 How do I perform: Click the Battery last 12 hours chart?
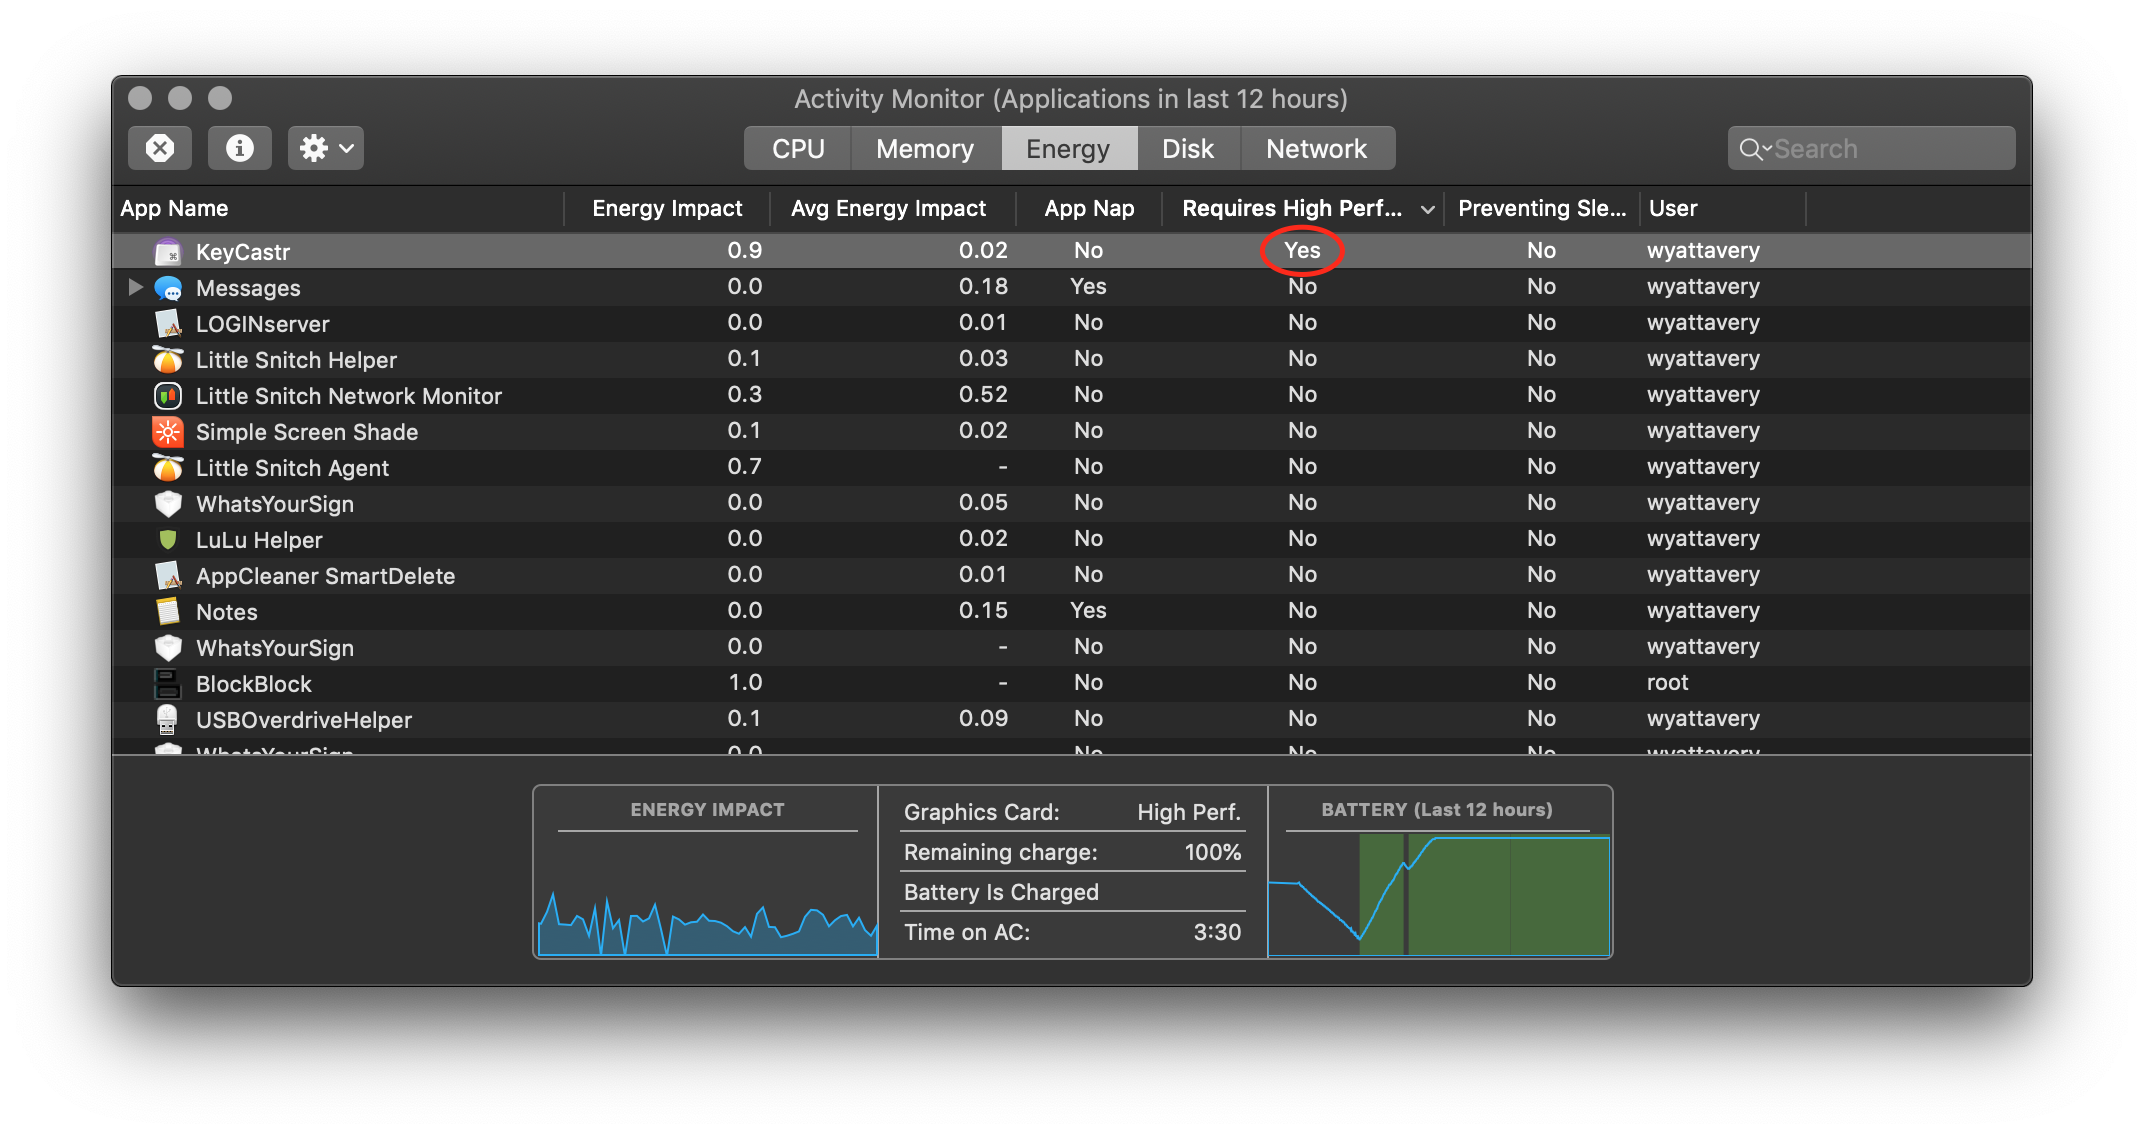(1439, 894)
